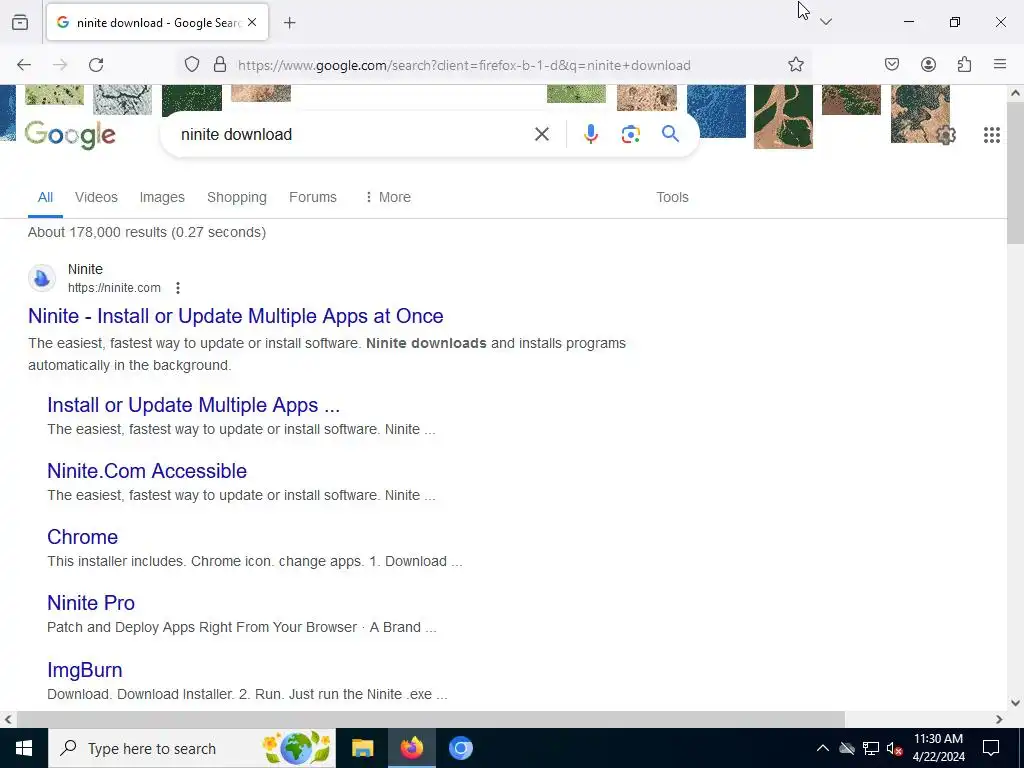1024x768 pixels.
Task: Open Firefox account menu
Action: pyautogui.click(x=928, y=65)
